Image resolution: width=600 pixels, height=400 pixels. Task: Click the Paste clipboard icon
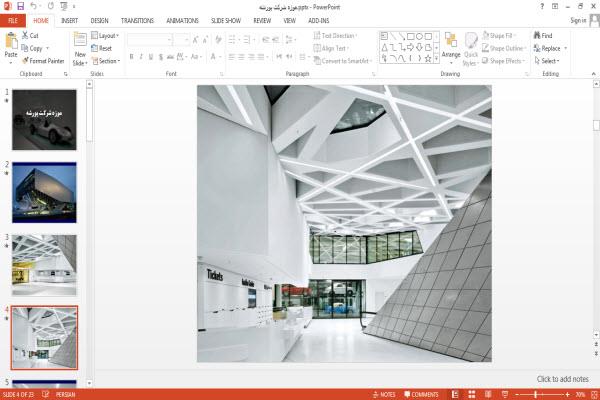(x=11, y=41)
